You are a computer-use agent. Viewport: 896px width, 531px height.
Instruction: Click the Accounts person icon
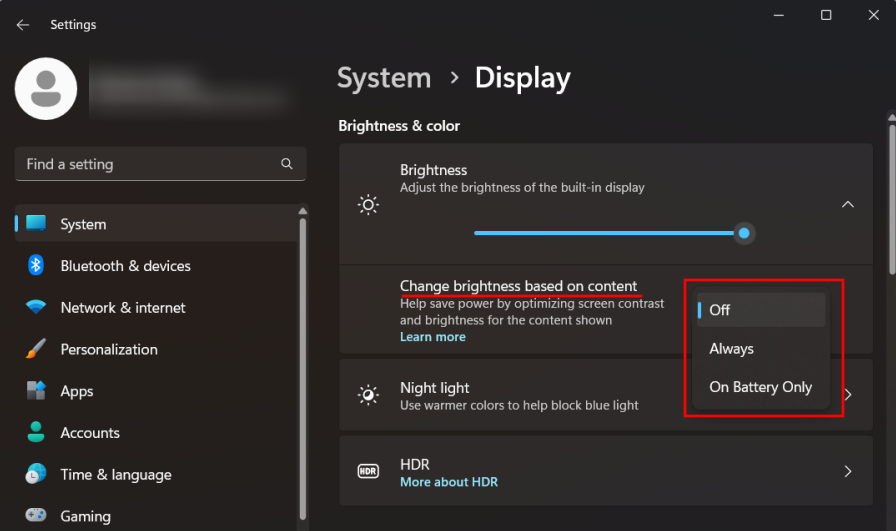(x=36, y=433)
